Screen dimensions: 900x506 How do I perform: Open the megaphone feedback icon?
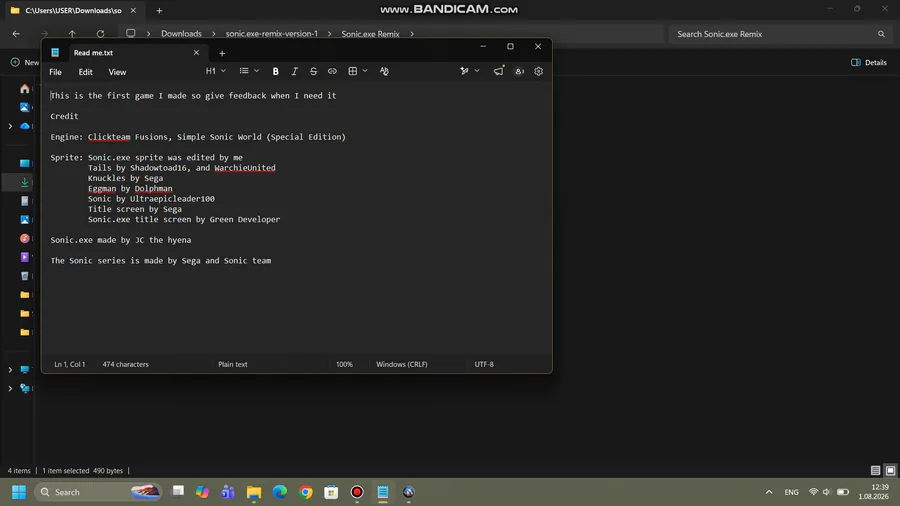tap(499, 71)
